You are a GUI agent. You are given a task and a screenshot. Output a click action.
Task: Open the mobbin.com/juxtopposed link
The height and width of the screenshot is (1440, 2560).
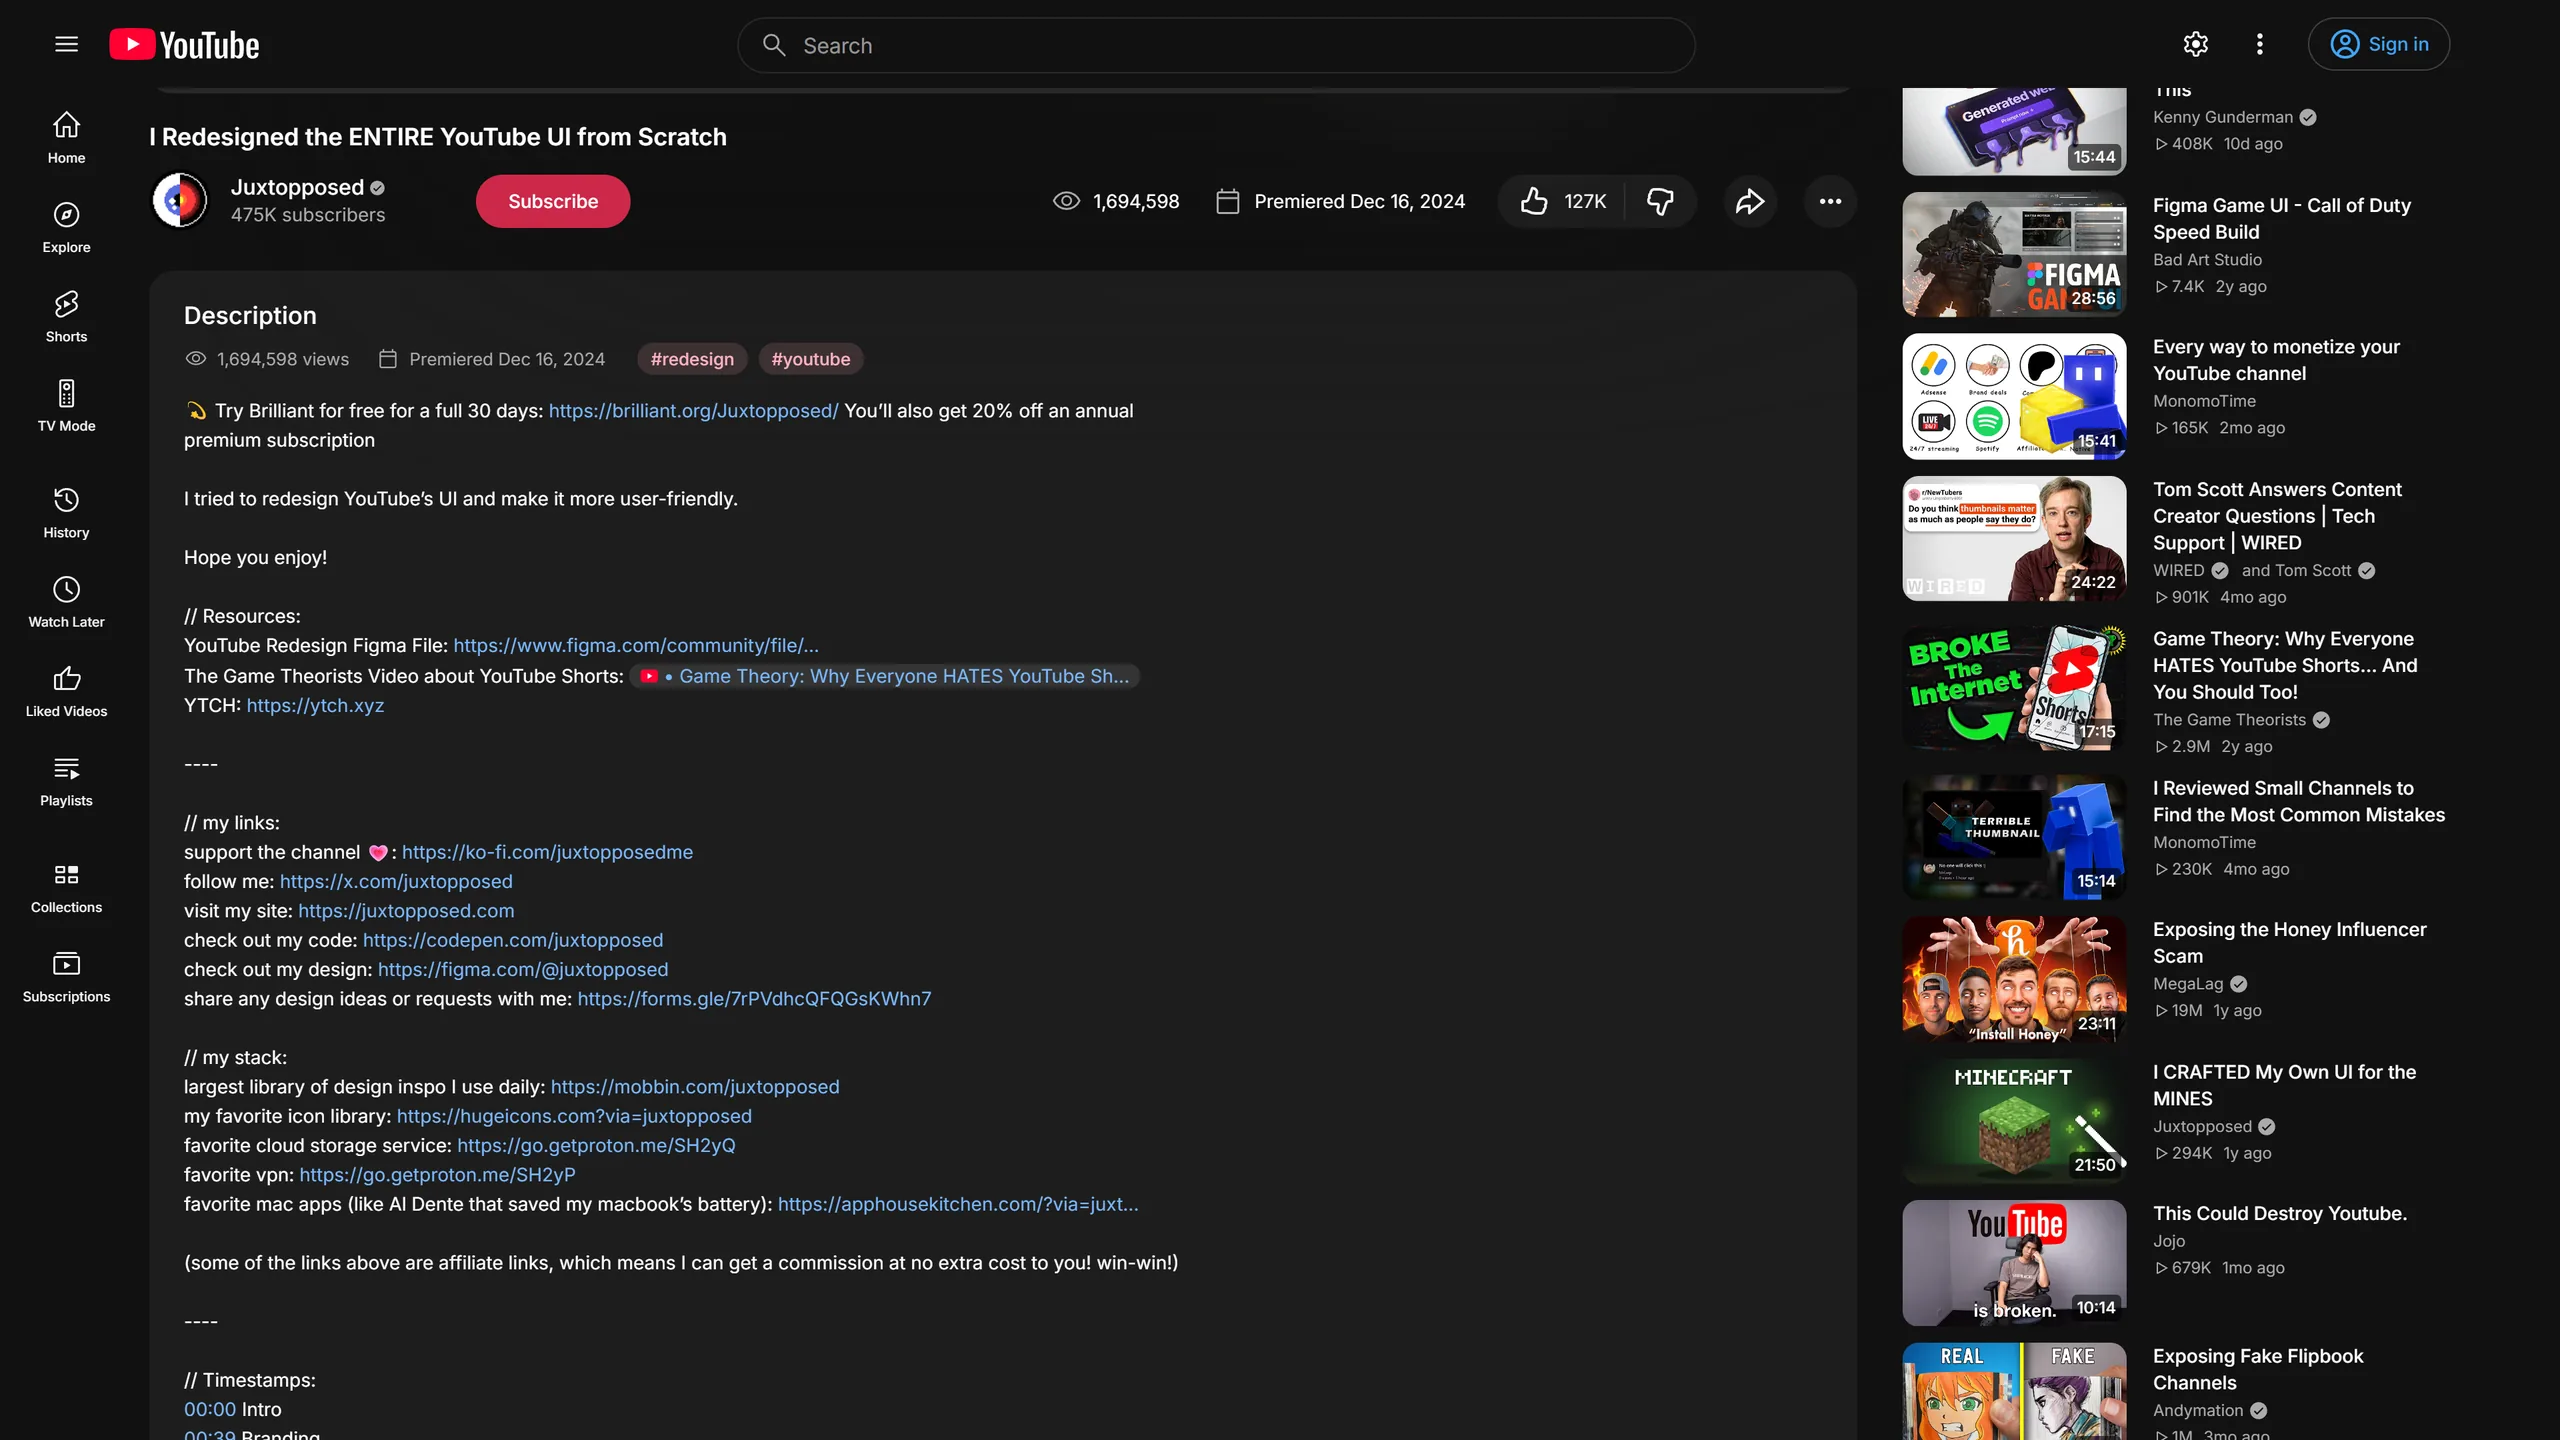click(695, 1087)
